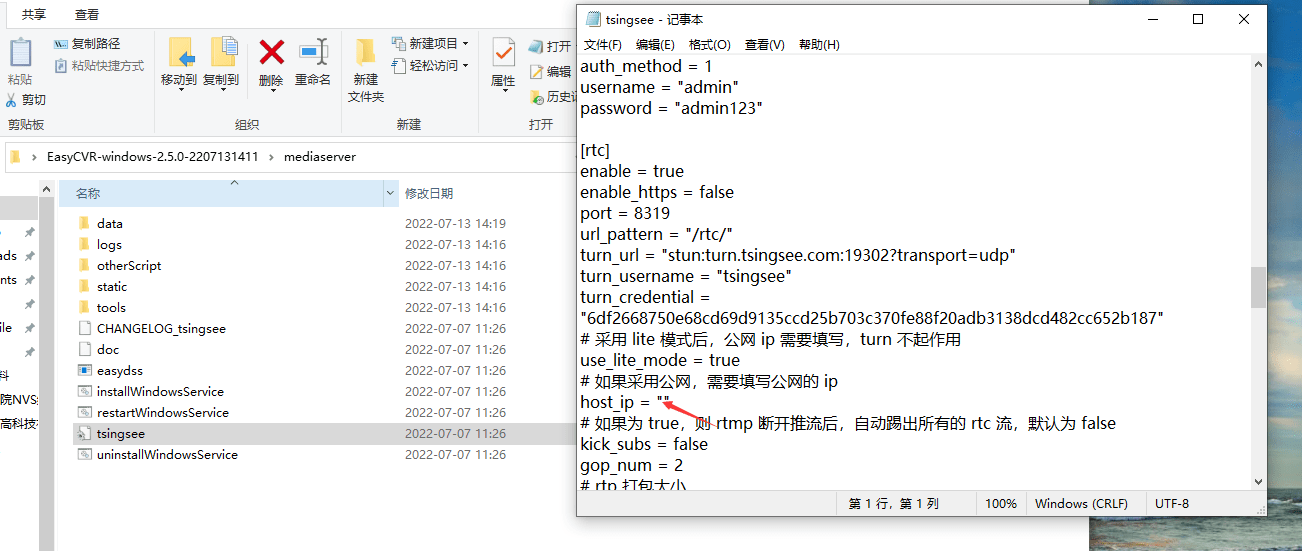Image resolution: width=1302 pixels, height=551 pixels.
Task: Click the red 删除 (Delete) X icon
Action: pos(271,52)
